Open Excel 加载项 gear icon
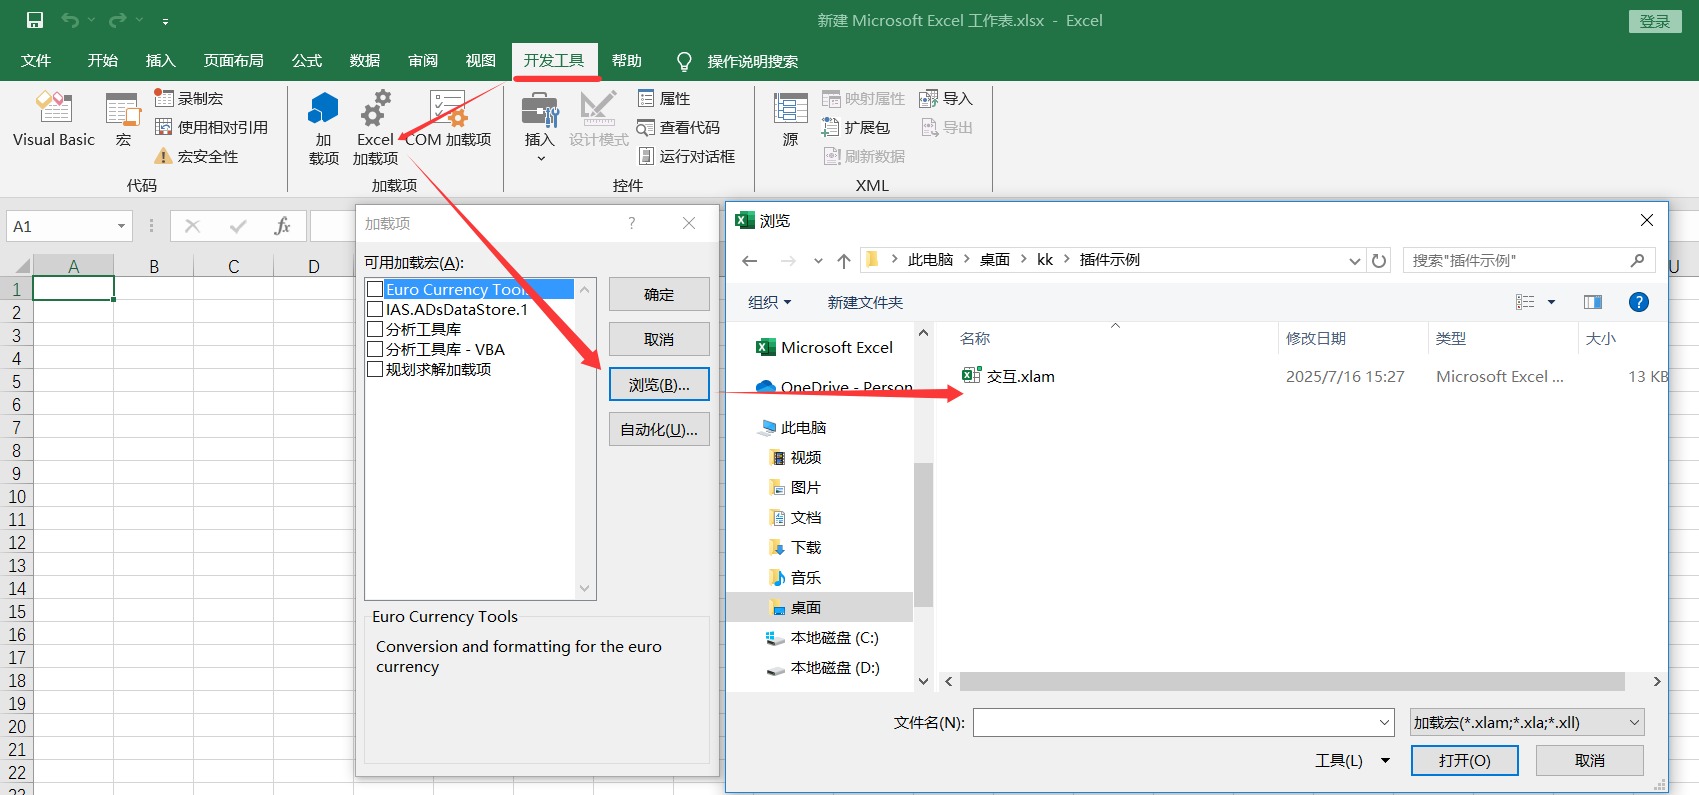Viewport: 1699px width, 795px height. tap(375, 108)
